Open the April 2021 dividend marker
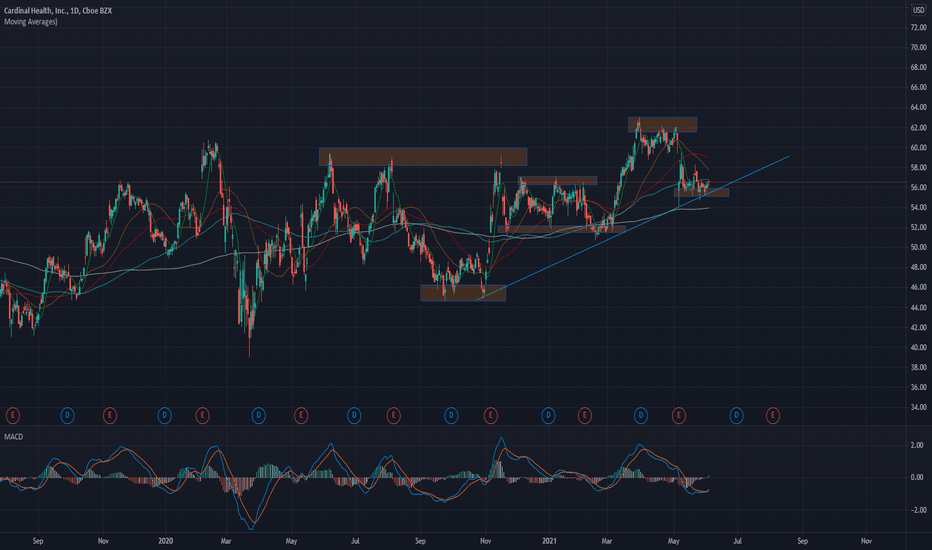The height and width of the screenshot is (550, 932). coord(640,415)
